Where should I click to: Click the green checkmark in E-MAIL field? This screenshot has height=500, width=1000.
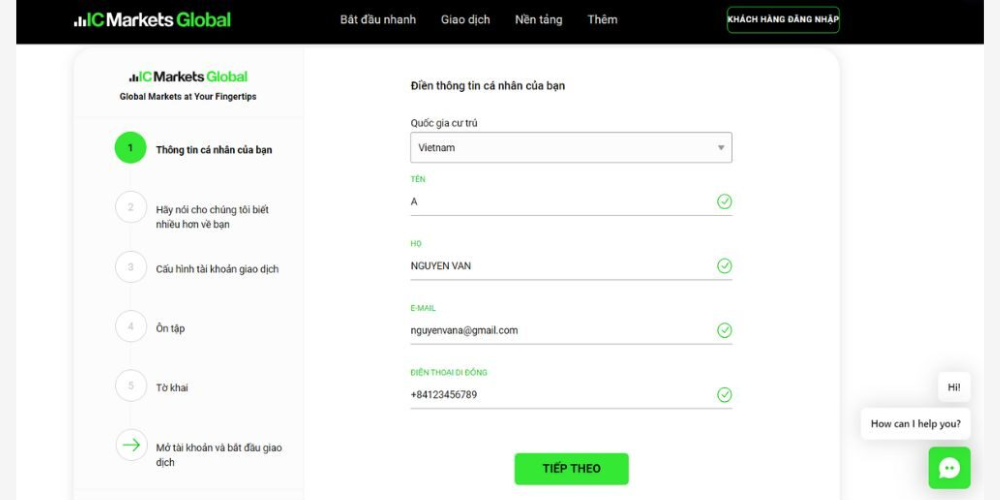pos(724,330)
